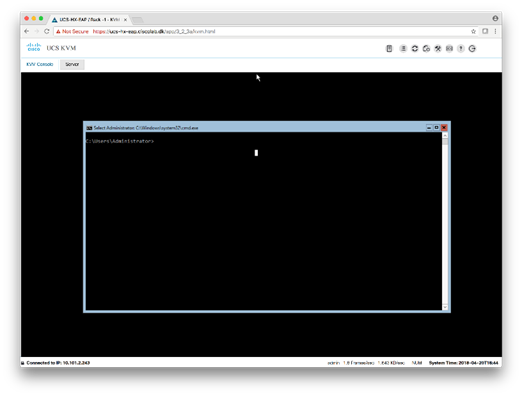Open Chrome profile icon at top right
The height and width of the screenshot is (396, 522).
[x=495, y=18]
